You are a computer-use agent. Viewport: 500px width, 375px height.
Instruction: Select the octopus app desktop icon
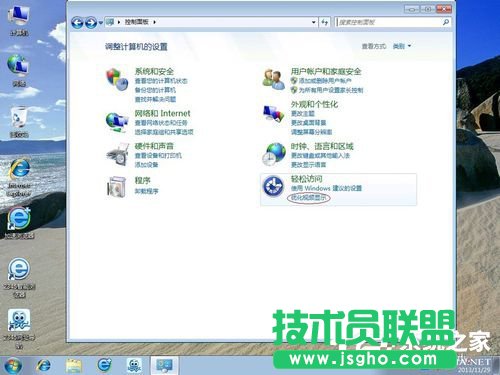click(19, 328)
